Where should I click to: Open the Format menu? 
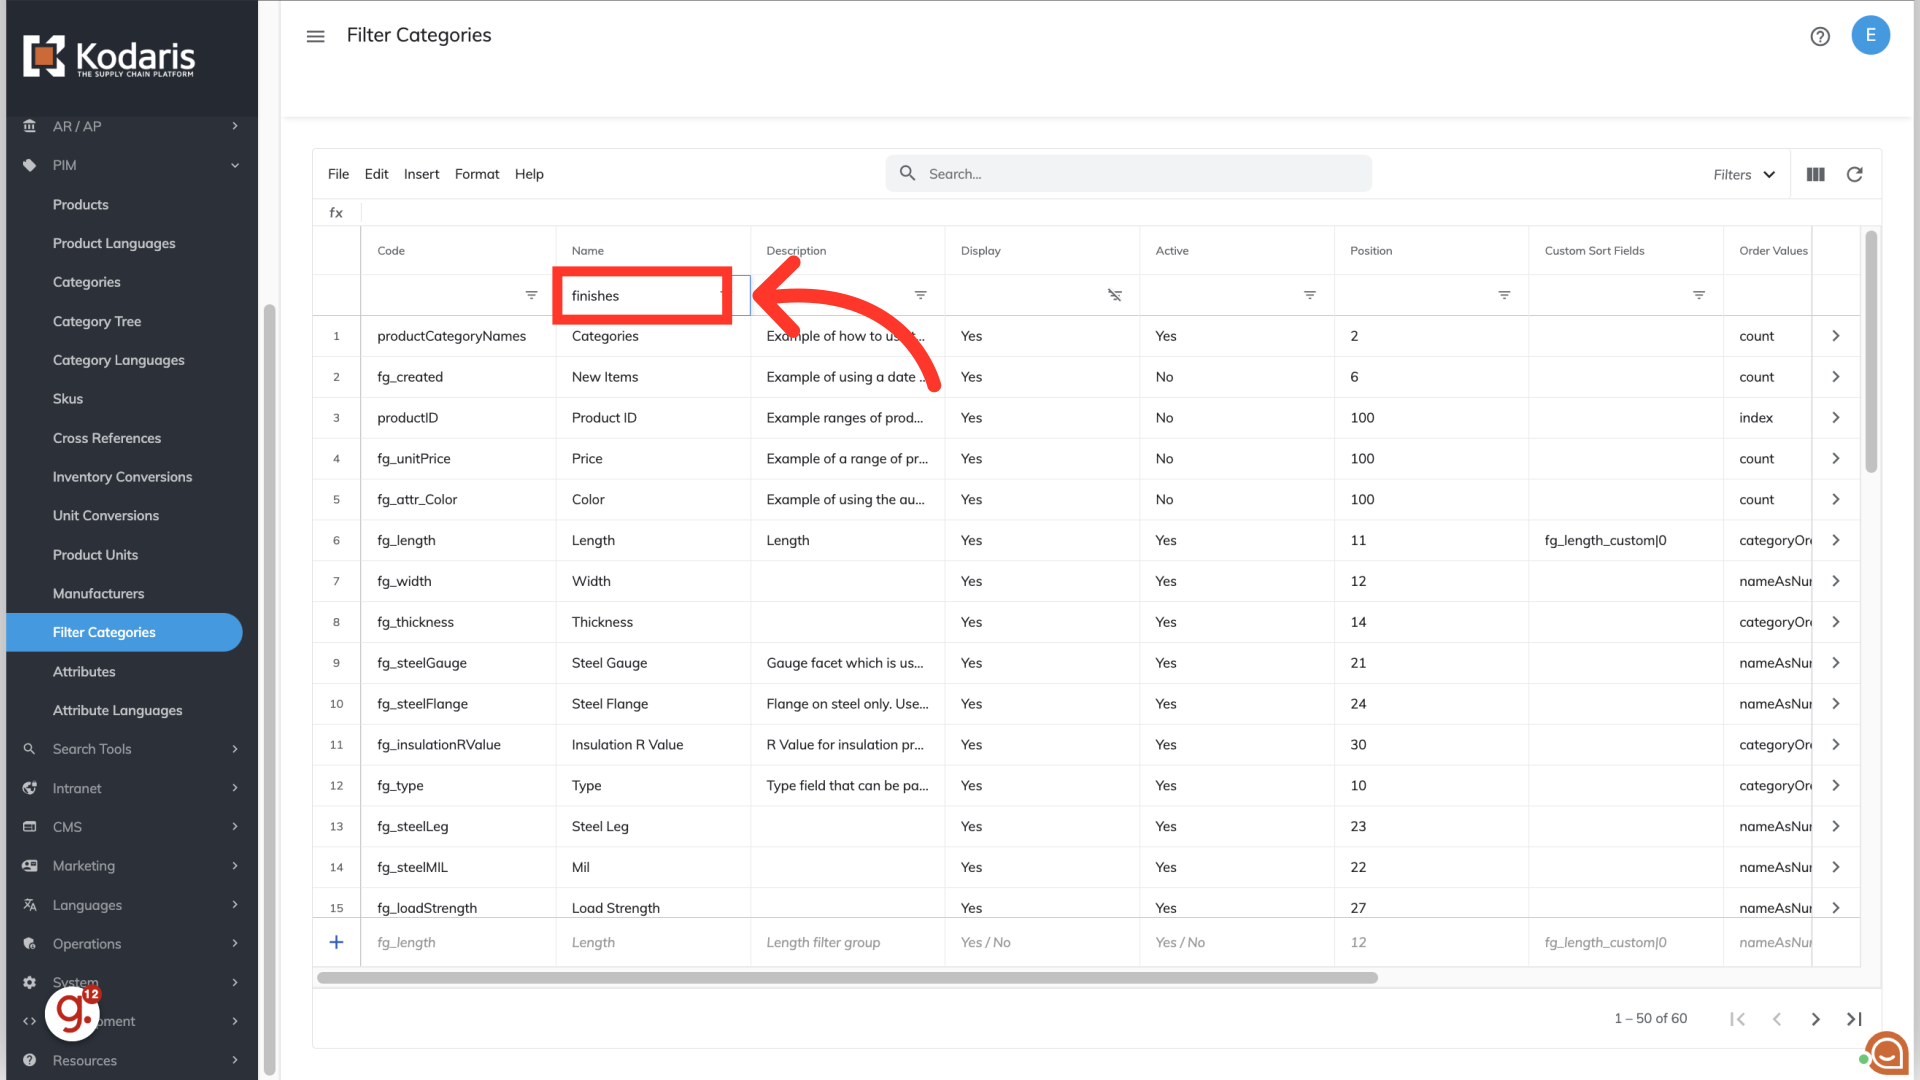click(x=476, y=174)
